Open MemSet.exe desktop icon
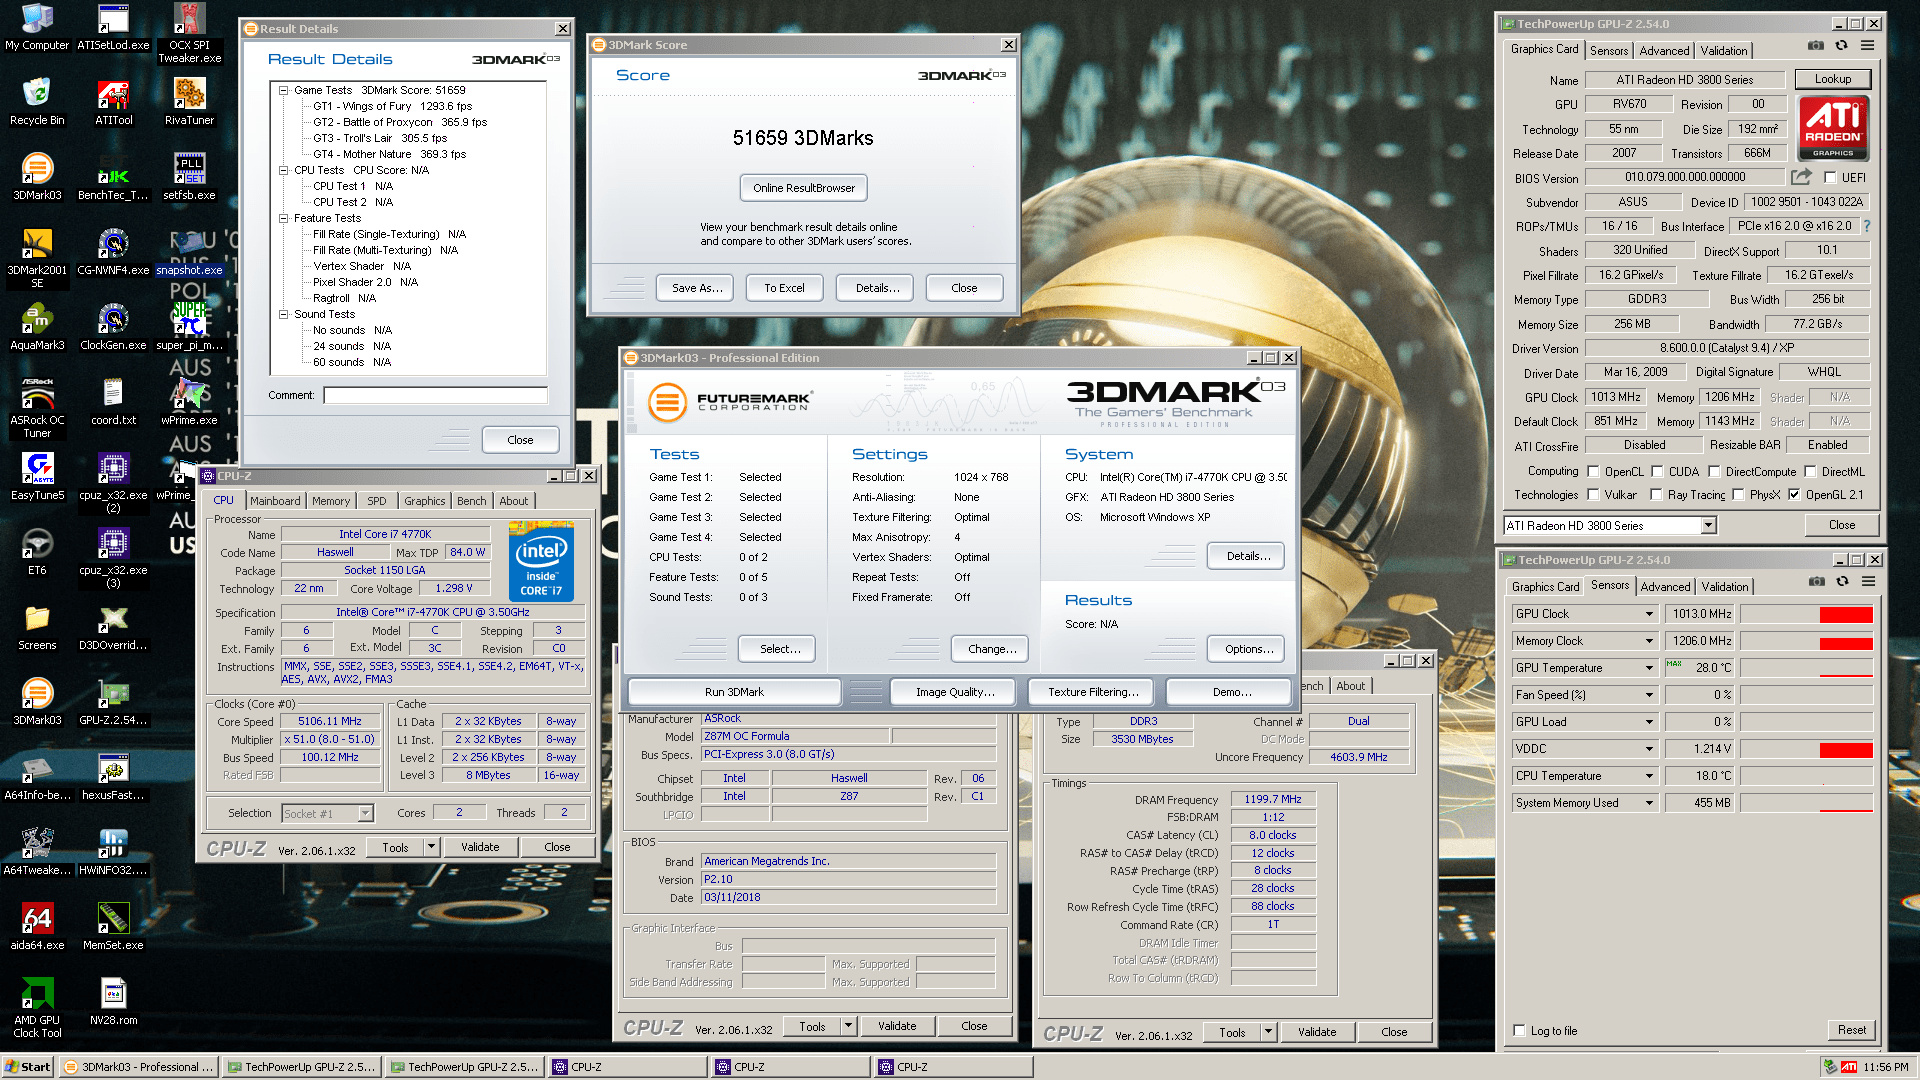The image size is (1920, 1080). coord(113,926)
